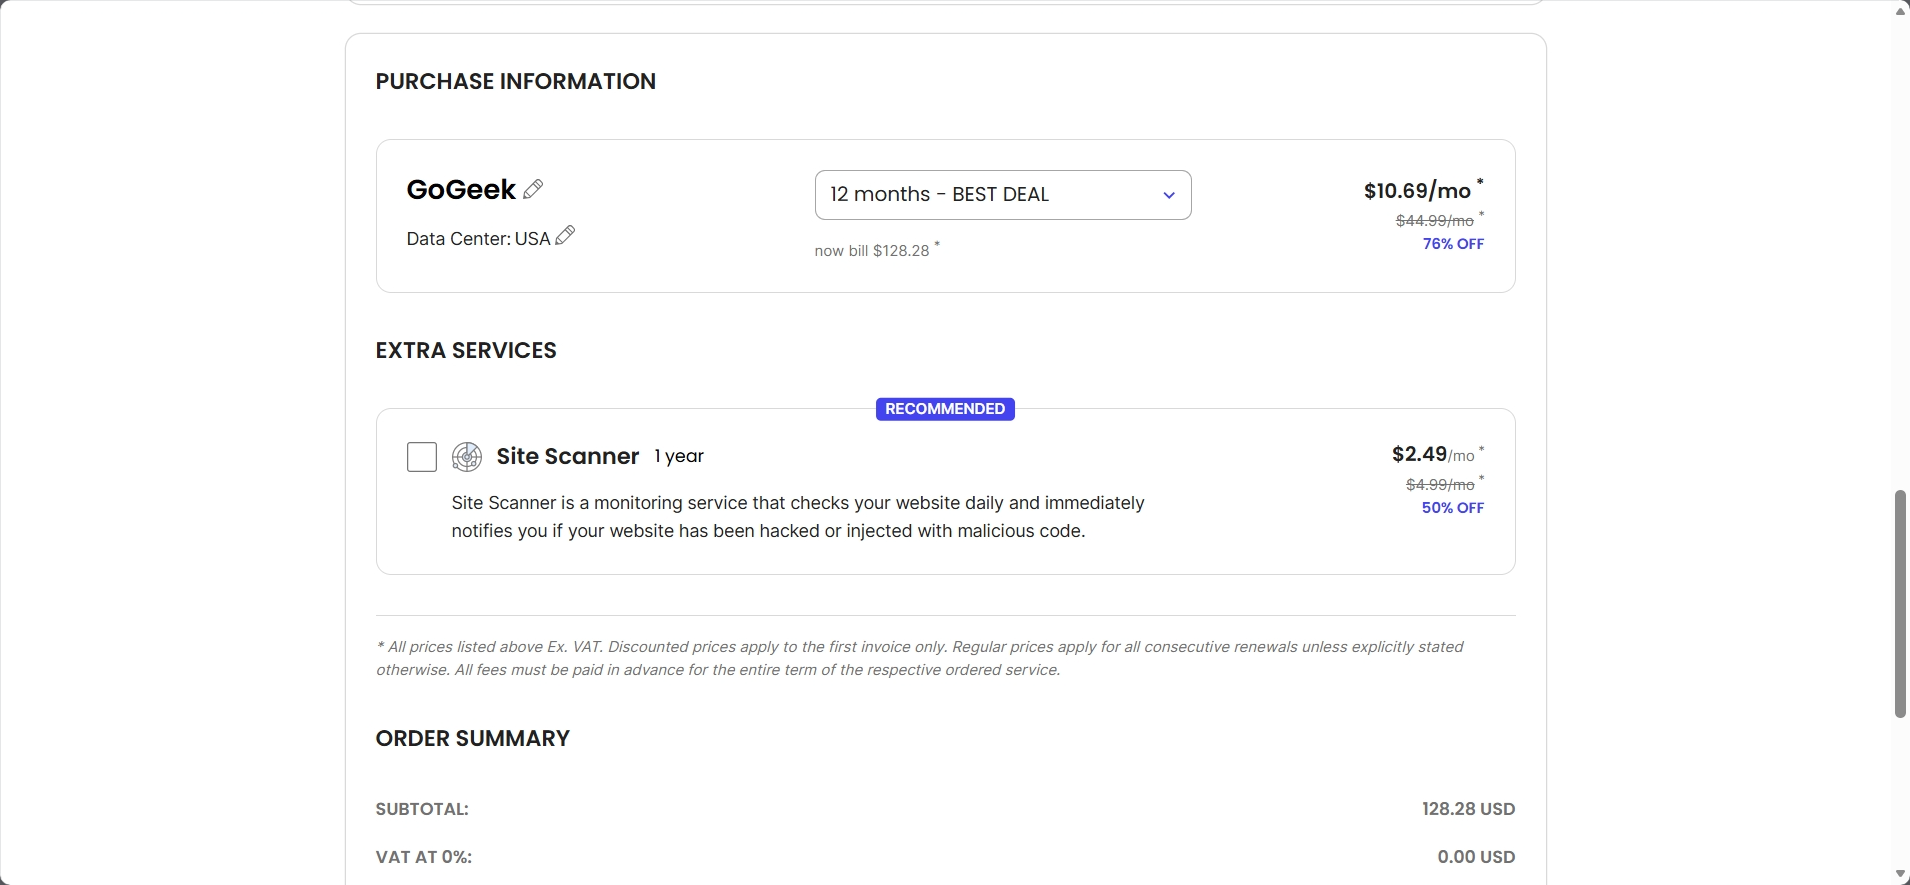Viewport: 1910px width, 885px height.
Task: Enable the Site Scanner checkbox
Action: (x=422, y=457)
